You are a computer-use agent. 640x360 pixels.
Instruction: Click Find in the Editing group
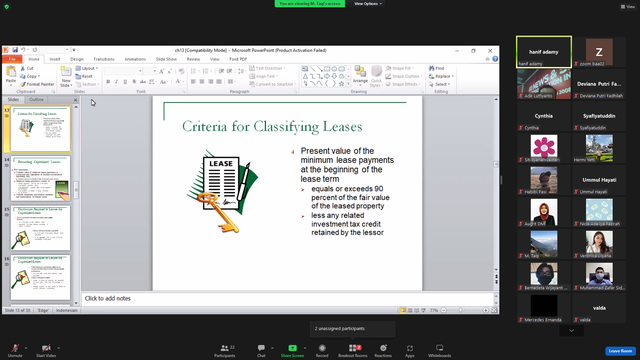(x=437, y=68)
